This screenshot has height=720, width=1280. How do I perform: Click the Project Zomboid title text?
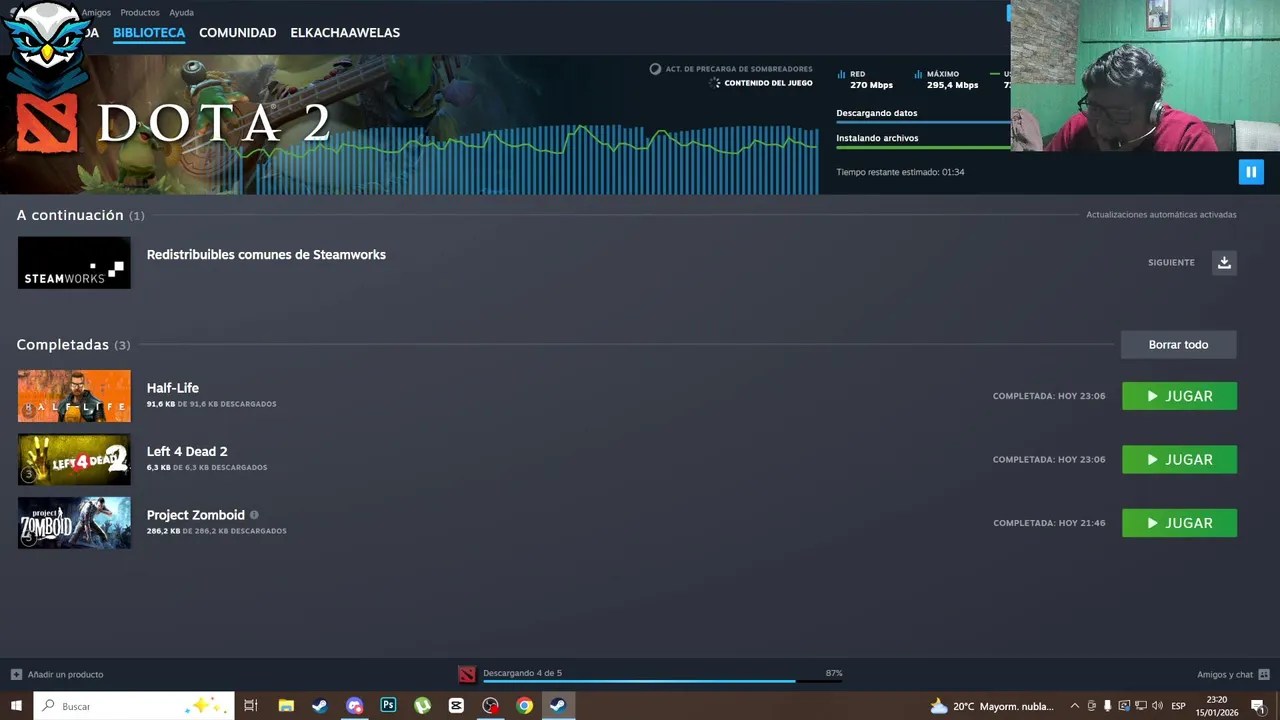pos(196,515)
